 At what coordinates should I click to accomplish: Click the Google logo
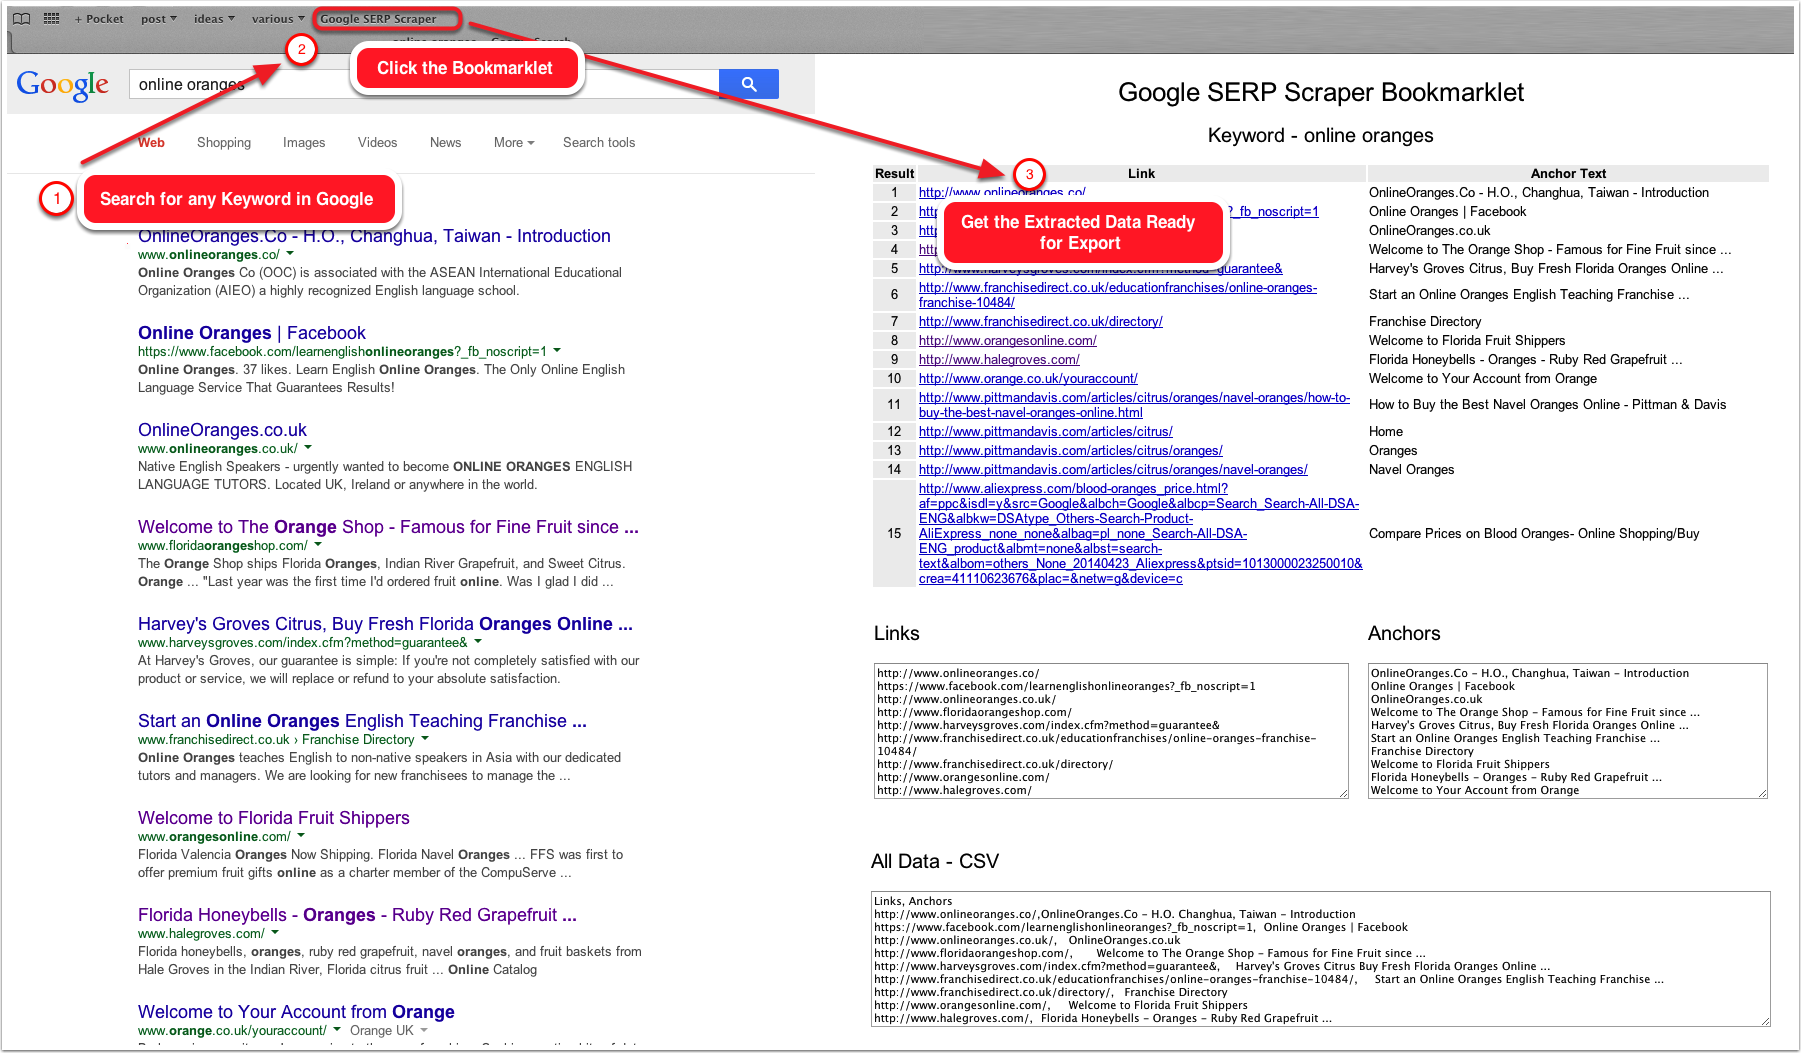62,85
